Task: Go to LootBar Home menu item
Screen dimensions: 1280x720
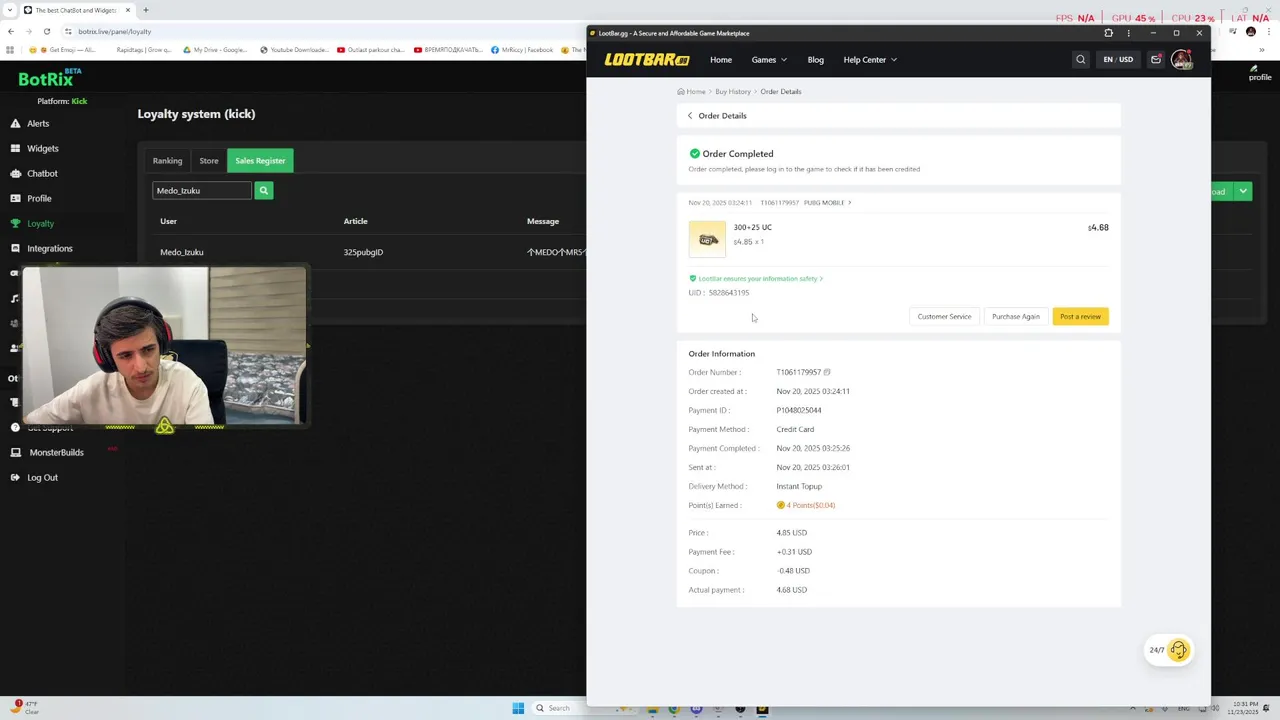Action: coord(721,60)
